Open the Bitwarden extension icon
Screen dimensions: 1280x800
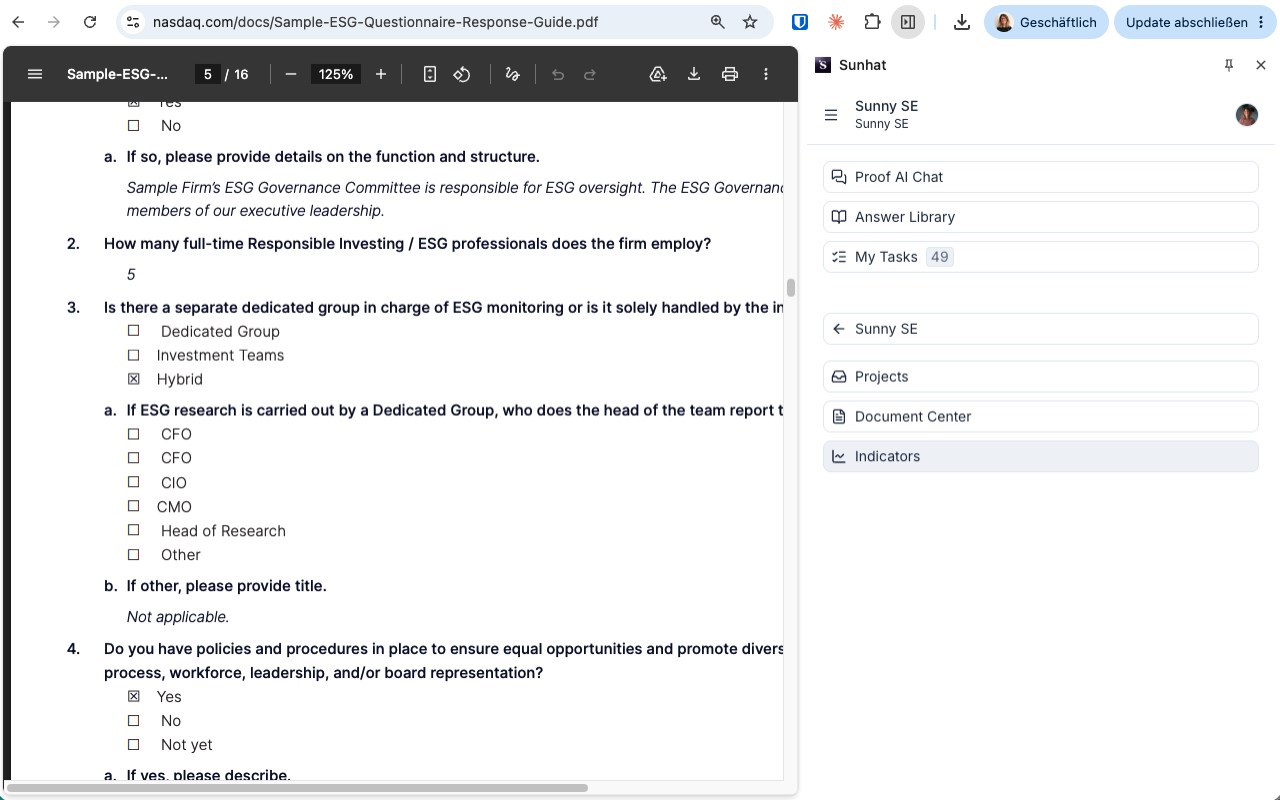[800, 22]
